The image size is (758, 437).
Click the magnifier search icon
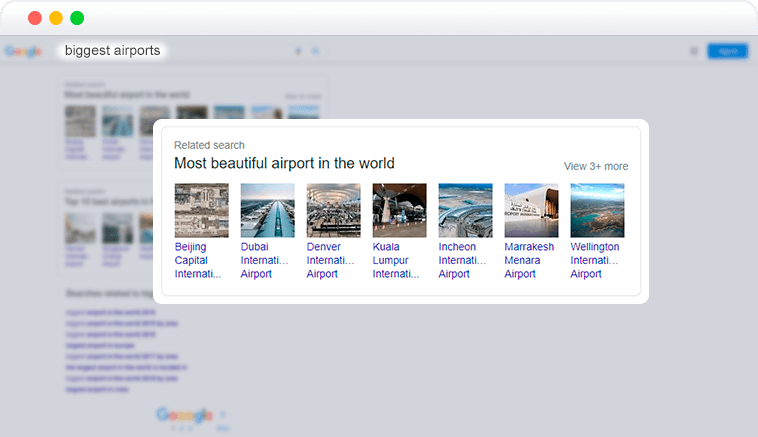tap(315, 51)
